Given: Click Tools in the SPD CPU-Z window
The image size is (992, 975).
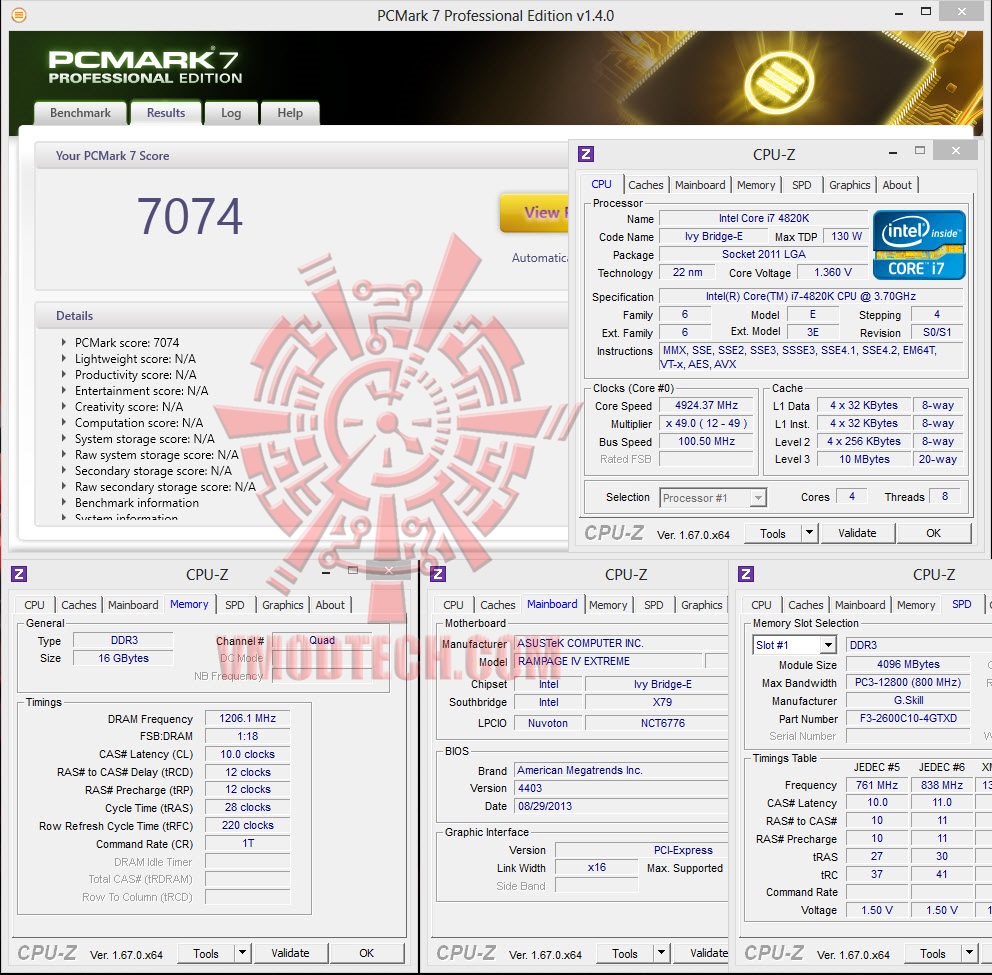Looking at the screenshot, I should (x=933, y=953).
